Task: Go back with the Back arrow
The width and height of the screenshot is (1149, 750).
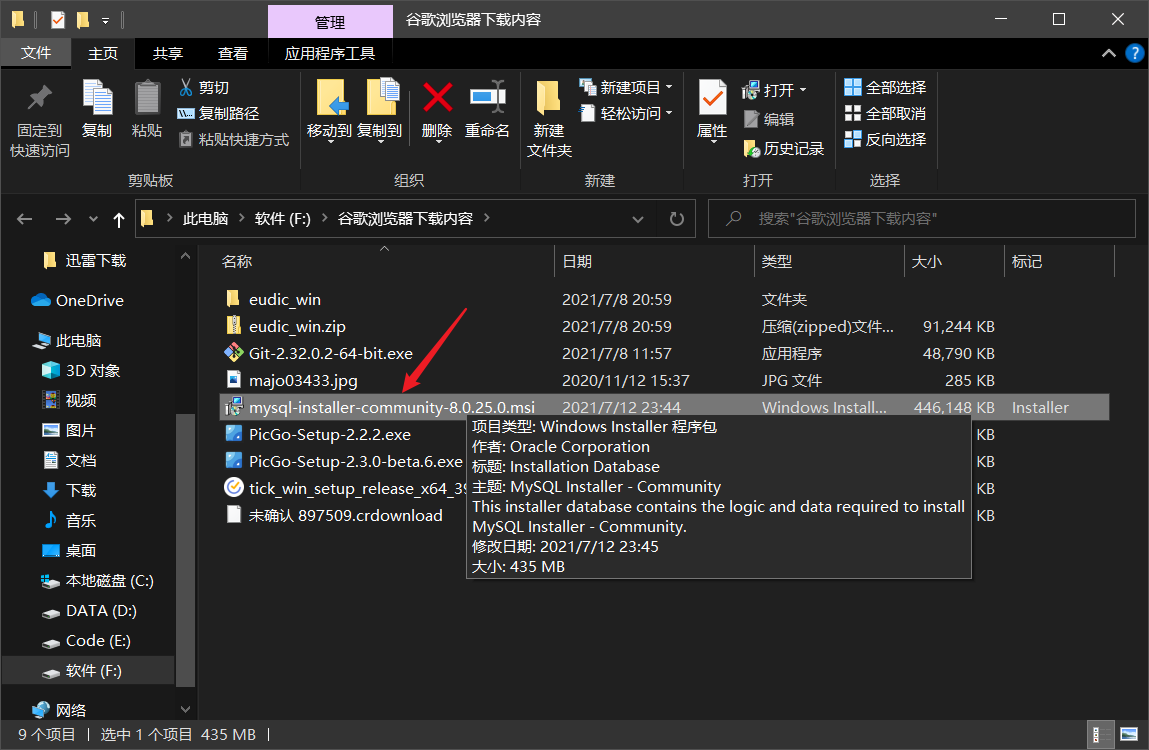Action: (25, 218)
